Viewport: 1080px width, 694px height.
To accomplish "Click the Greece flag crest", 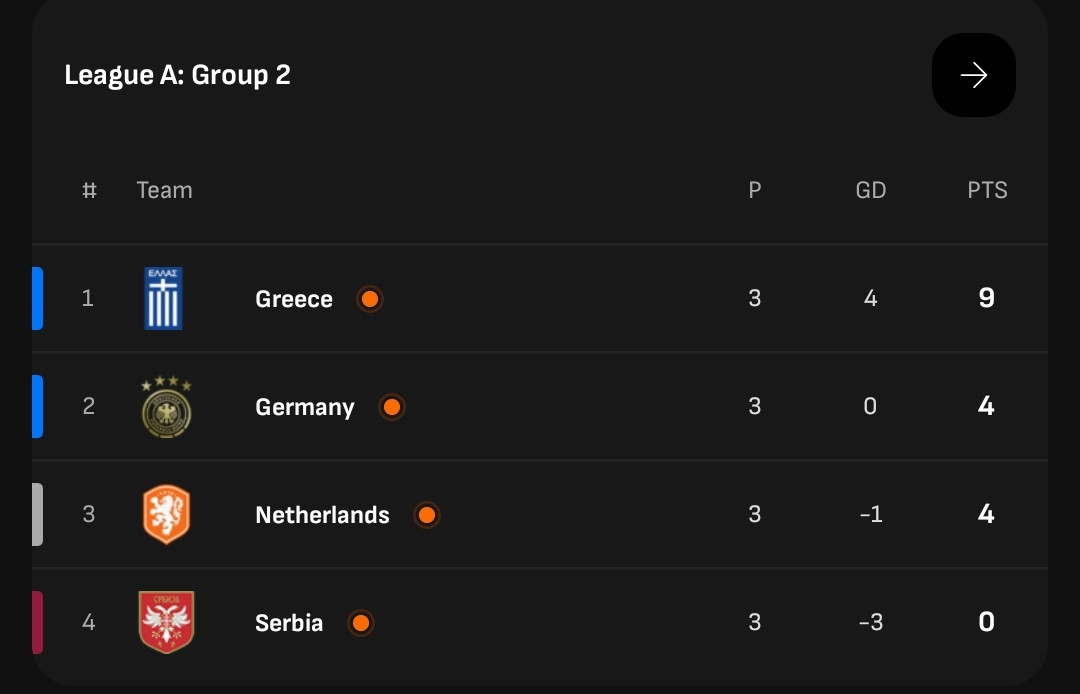I will pyautogui.click(x=163, y=298).
